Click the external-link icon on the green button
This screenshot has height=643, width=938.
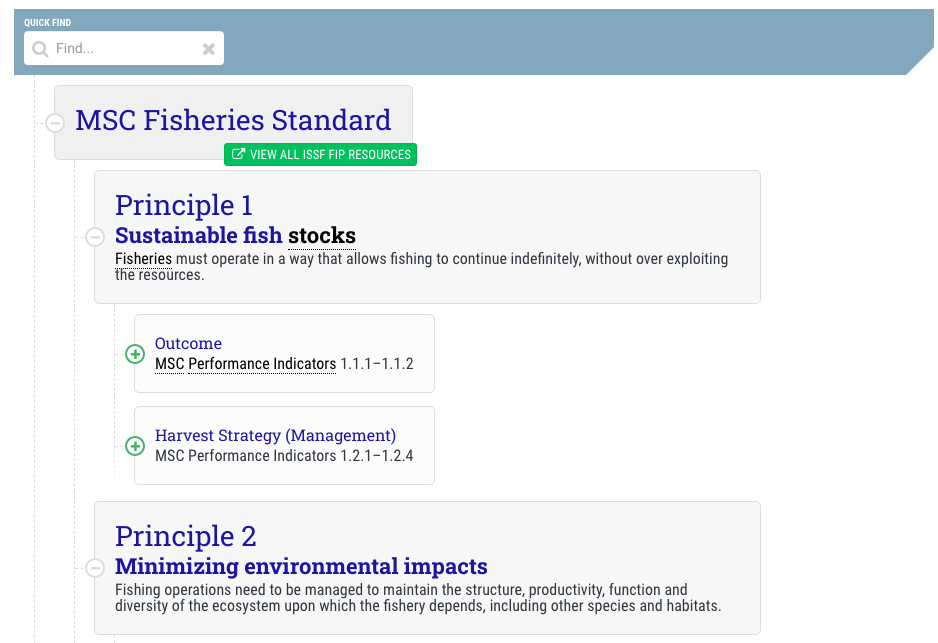(238, 154)
